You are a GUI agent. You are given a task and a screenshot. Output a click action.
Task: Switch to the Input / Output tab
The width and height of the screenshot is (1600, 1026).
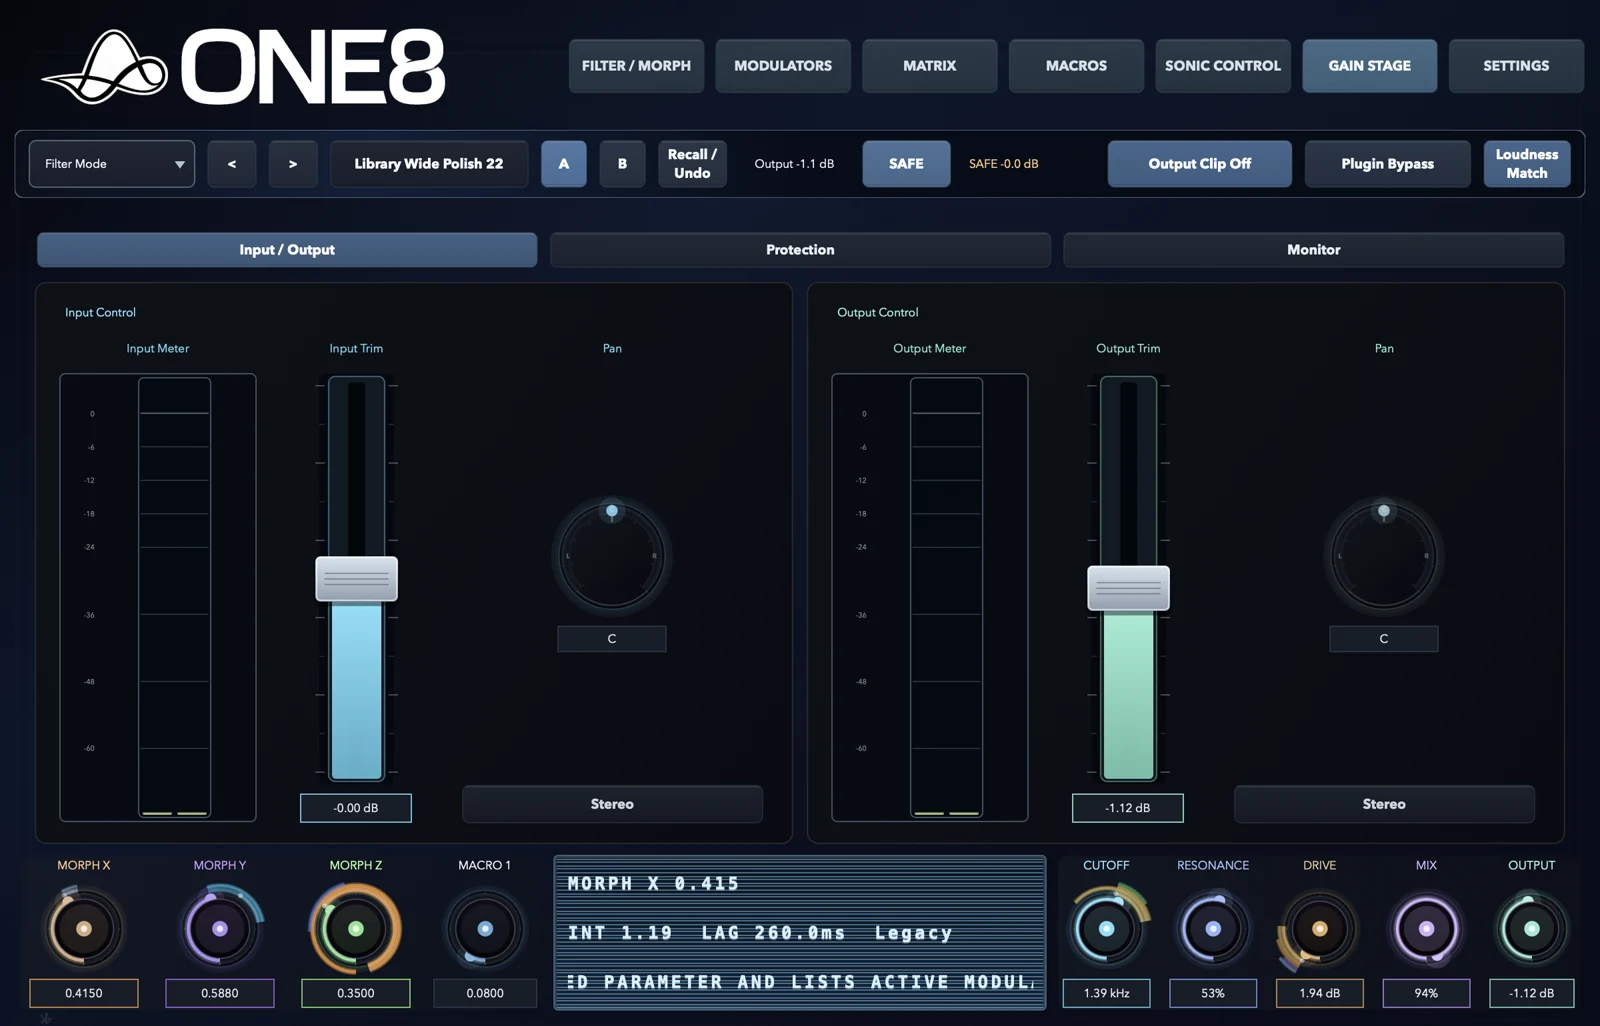pos(287,250)
